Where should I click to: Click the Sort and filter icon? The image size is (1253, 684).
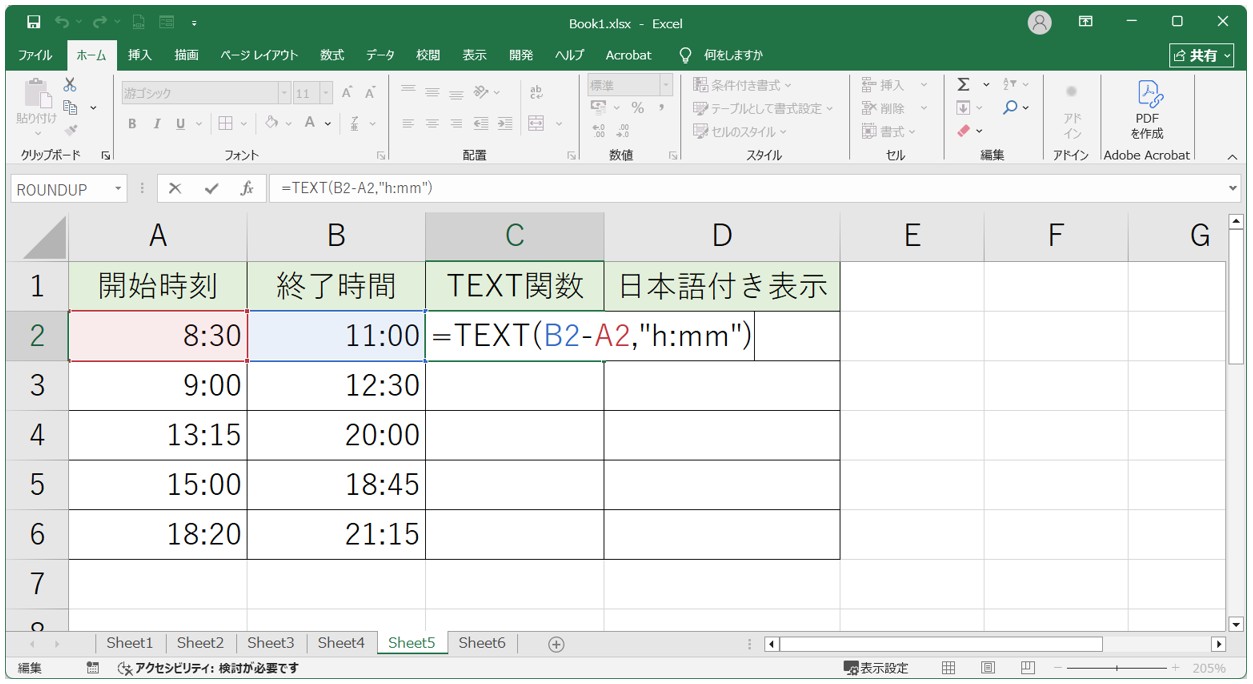(1010, 85)
